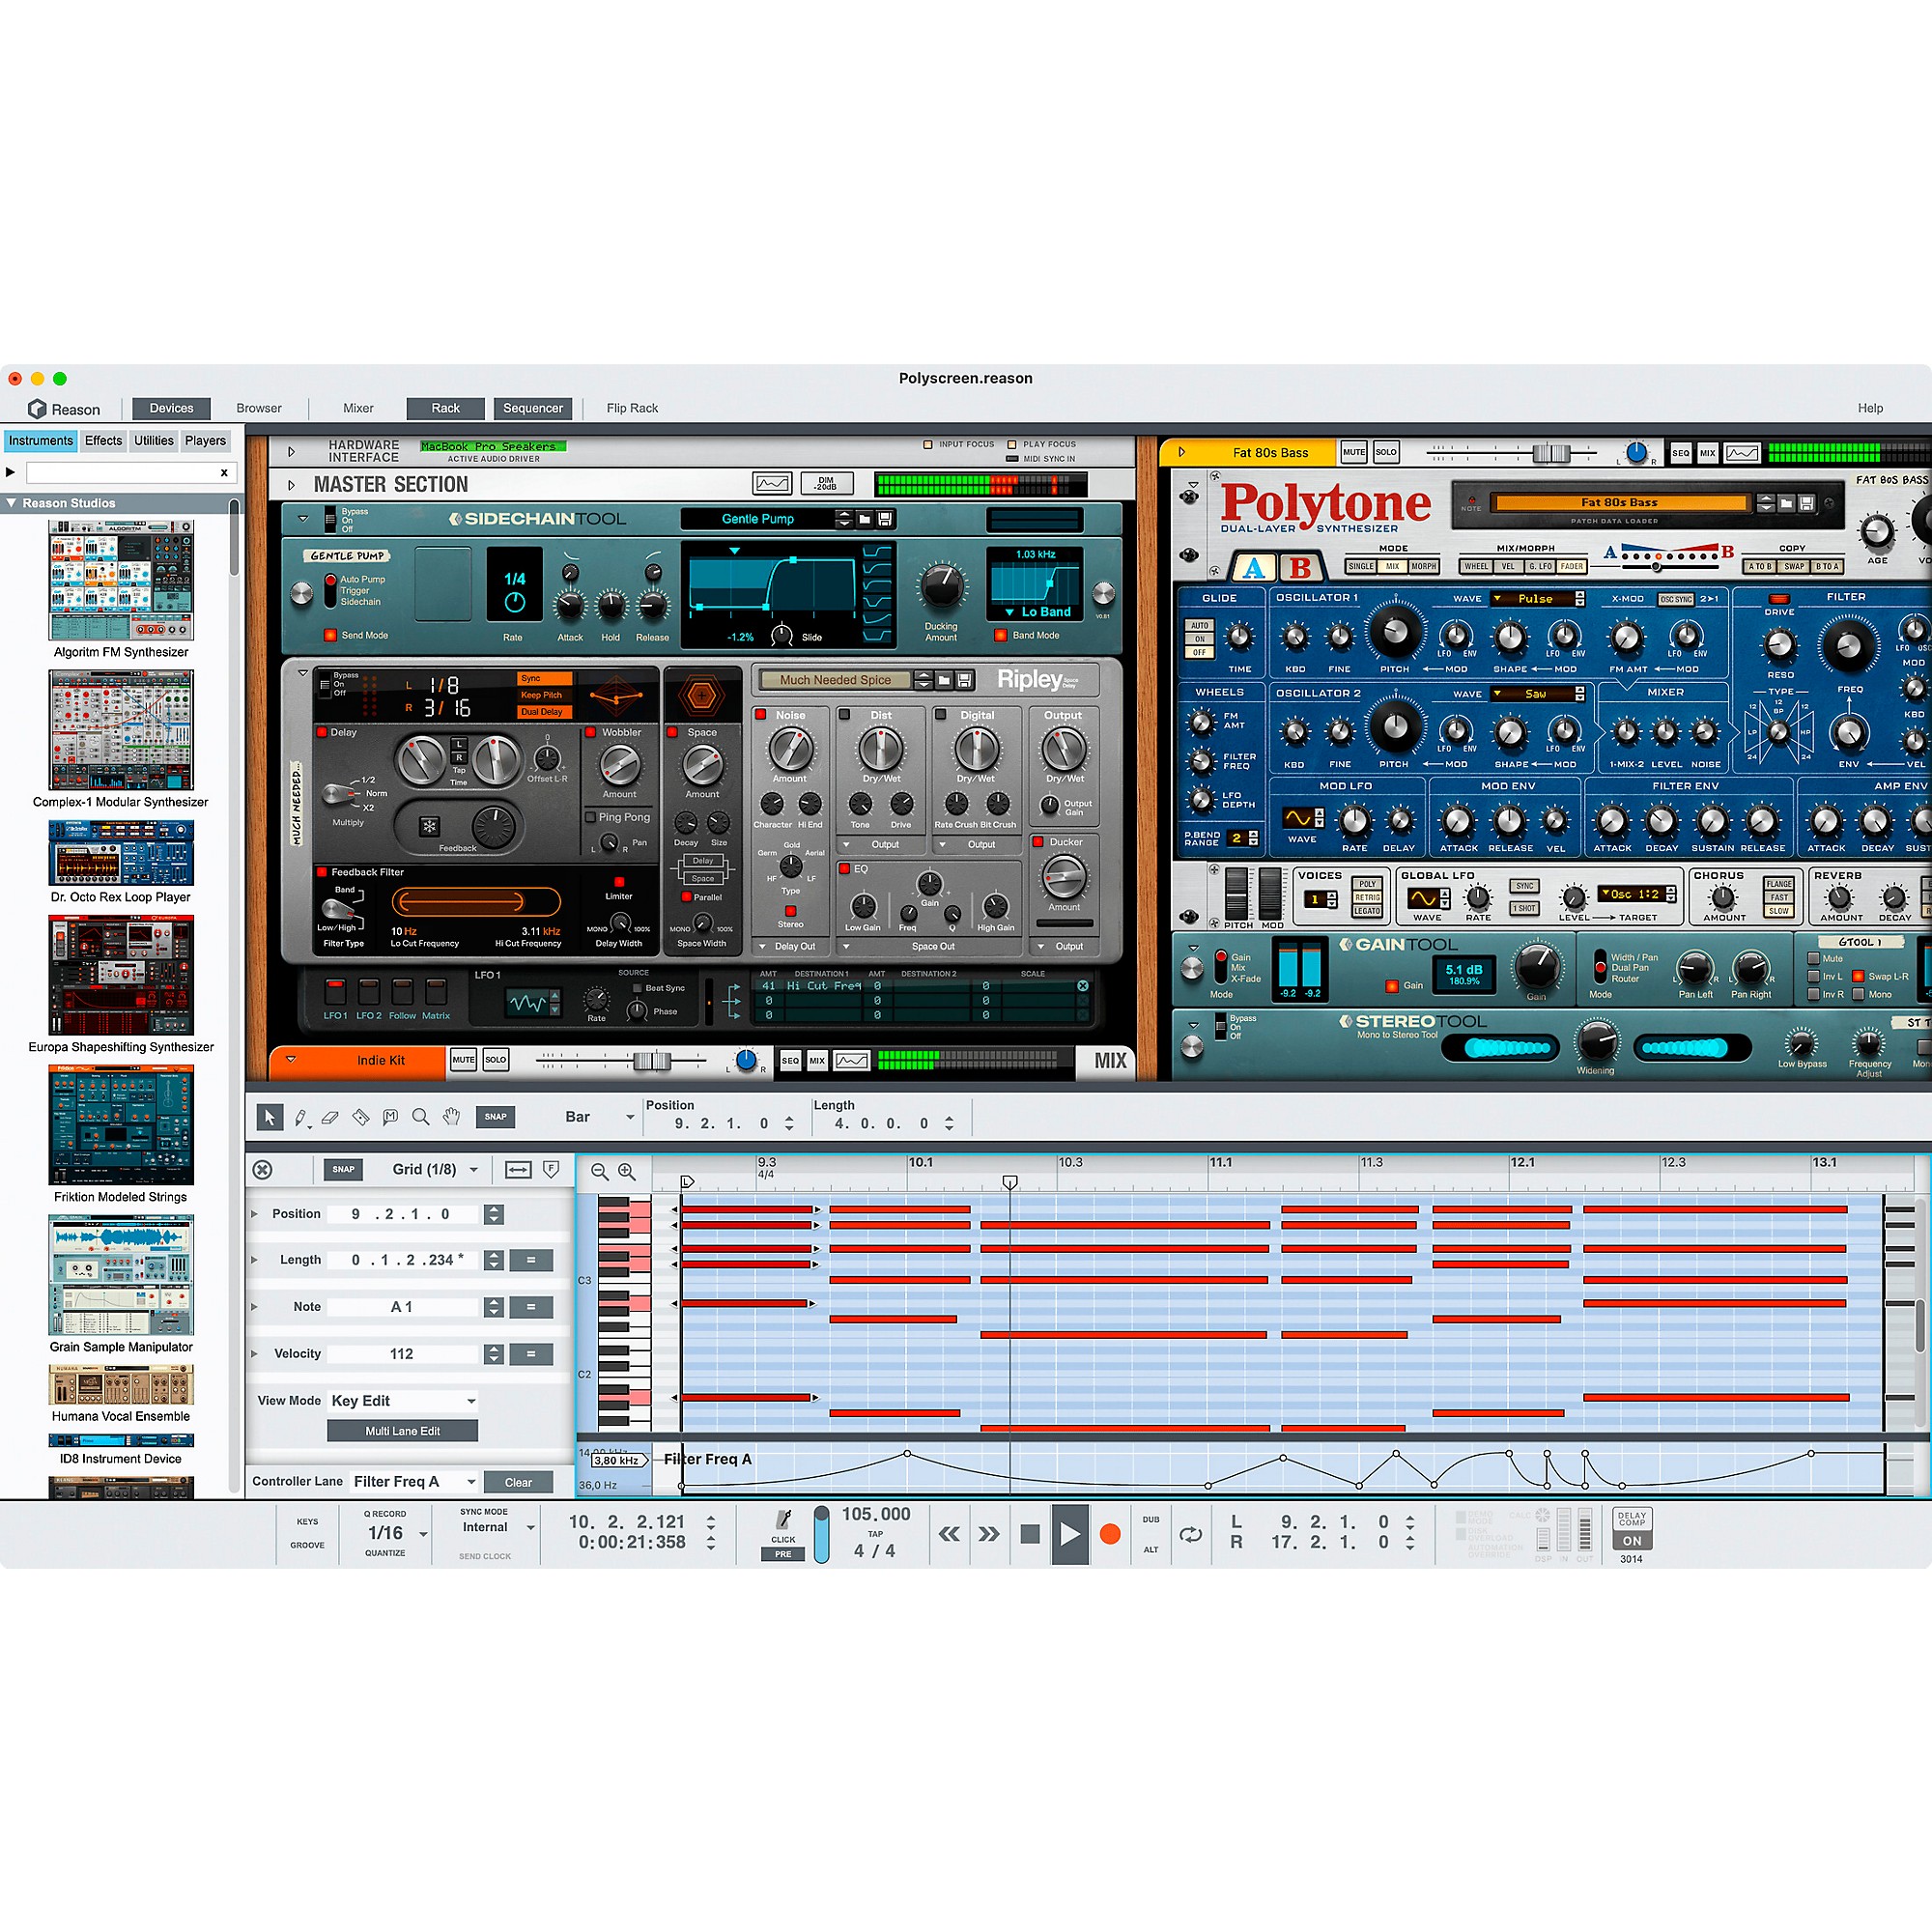
Task: Activate the Magnify tool
Action: (421, 1117)
